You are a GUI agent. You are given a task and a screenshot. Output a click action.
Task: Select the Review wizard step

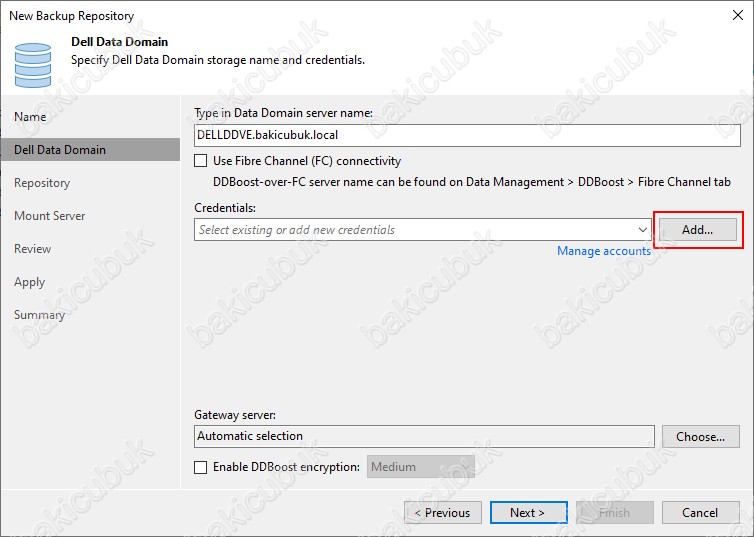click(33, 249)
